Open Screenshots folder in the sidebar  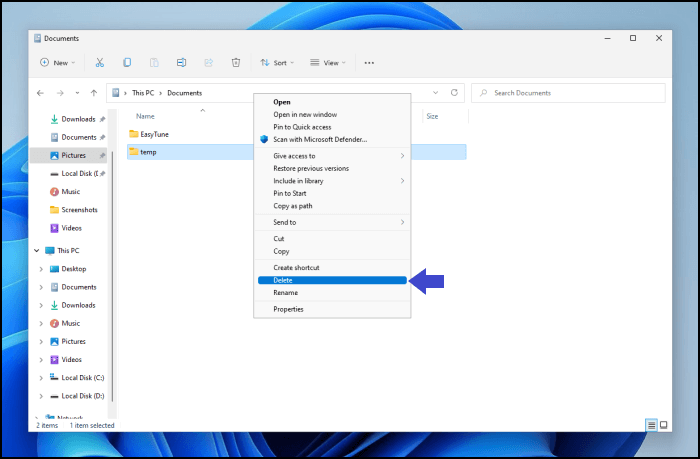coord(78,209)
